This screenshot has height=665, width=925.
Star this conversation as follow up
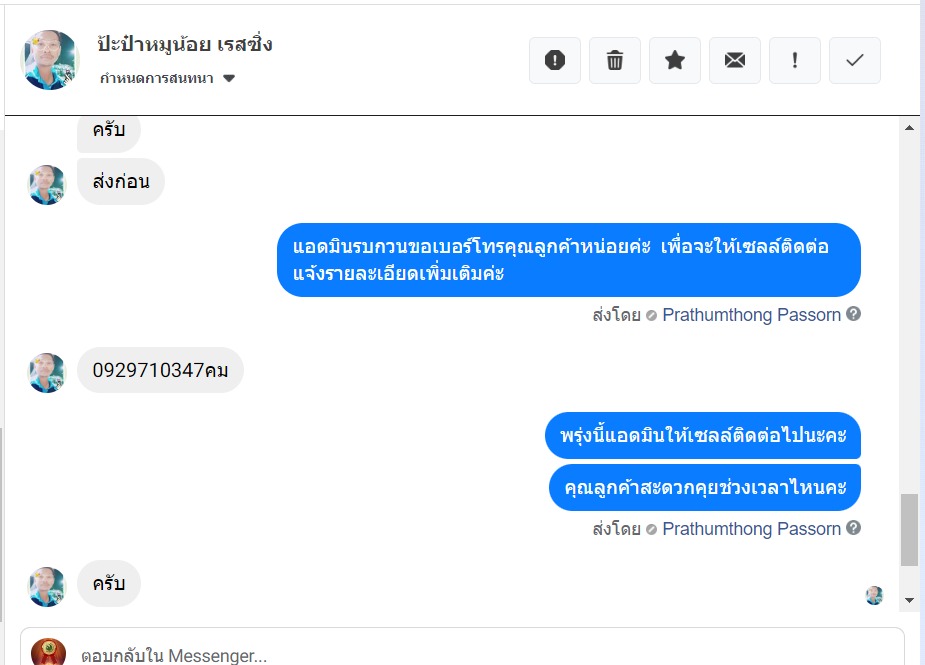tap(675, 60)
